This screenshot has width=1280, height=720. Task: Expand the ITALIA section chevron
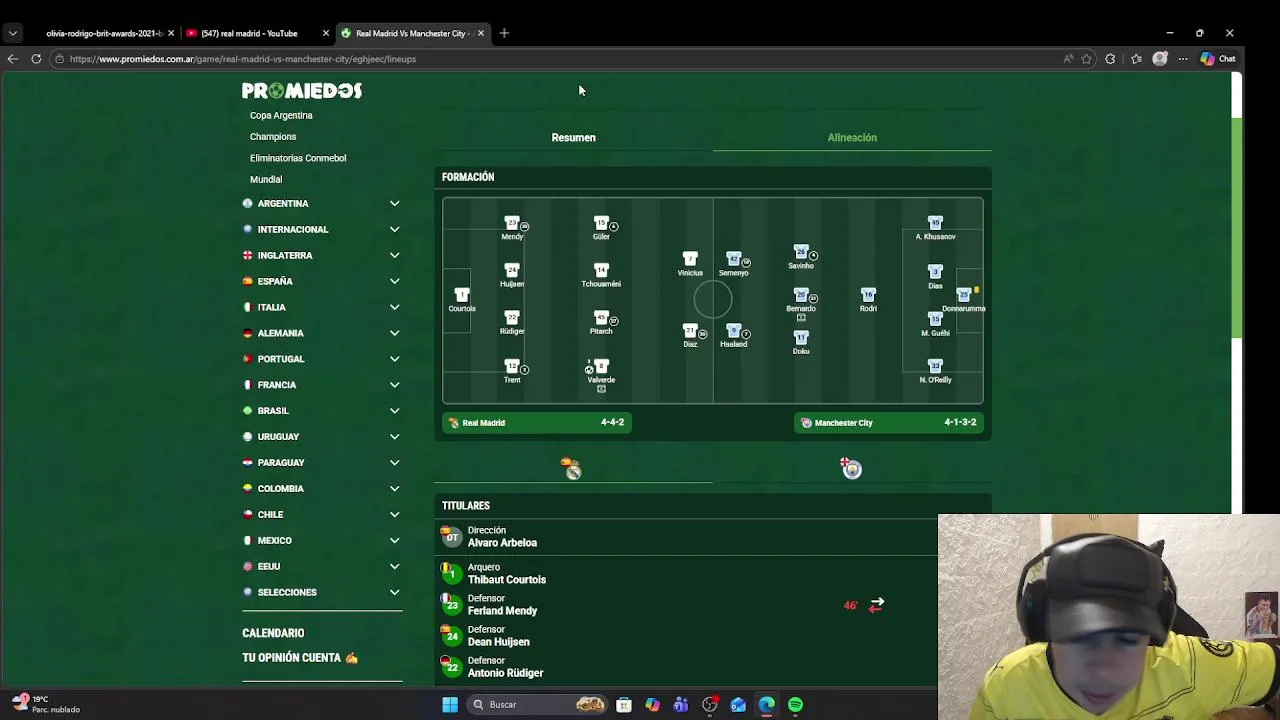[394, 307]
